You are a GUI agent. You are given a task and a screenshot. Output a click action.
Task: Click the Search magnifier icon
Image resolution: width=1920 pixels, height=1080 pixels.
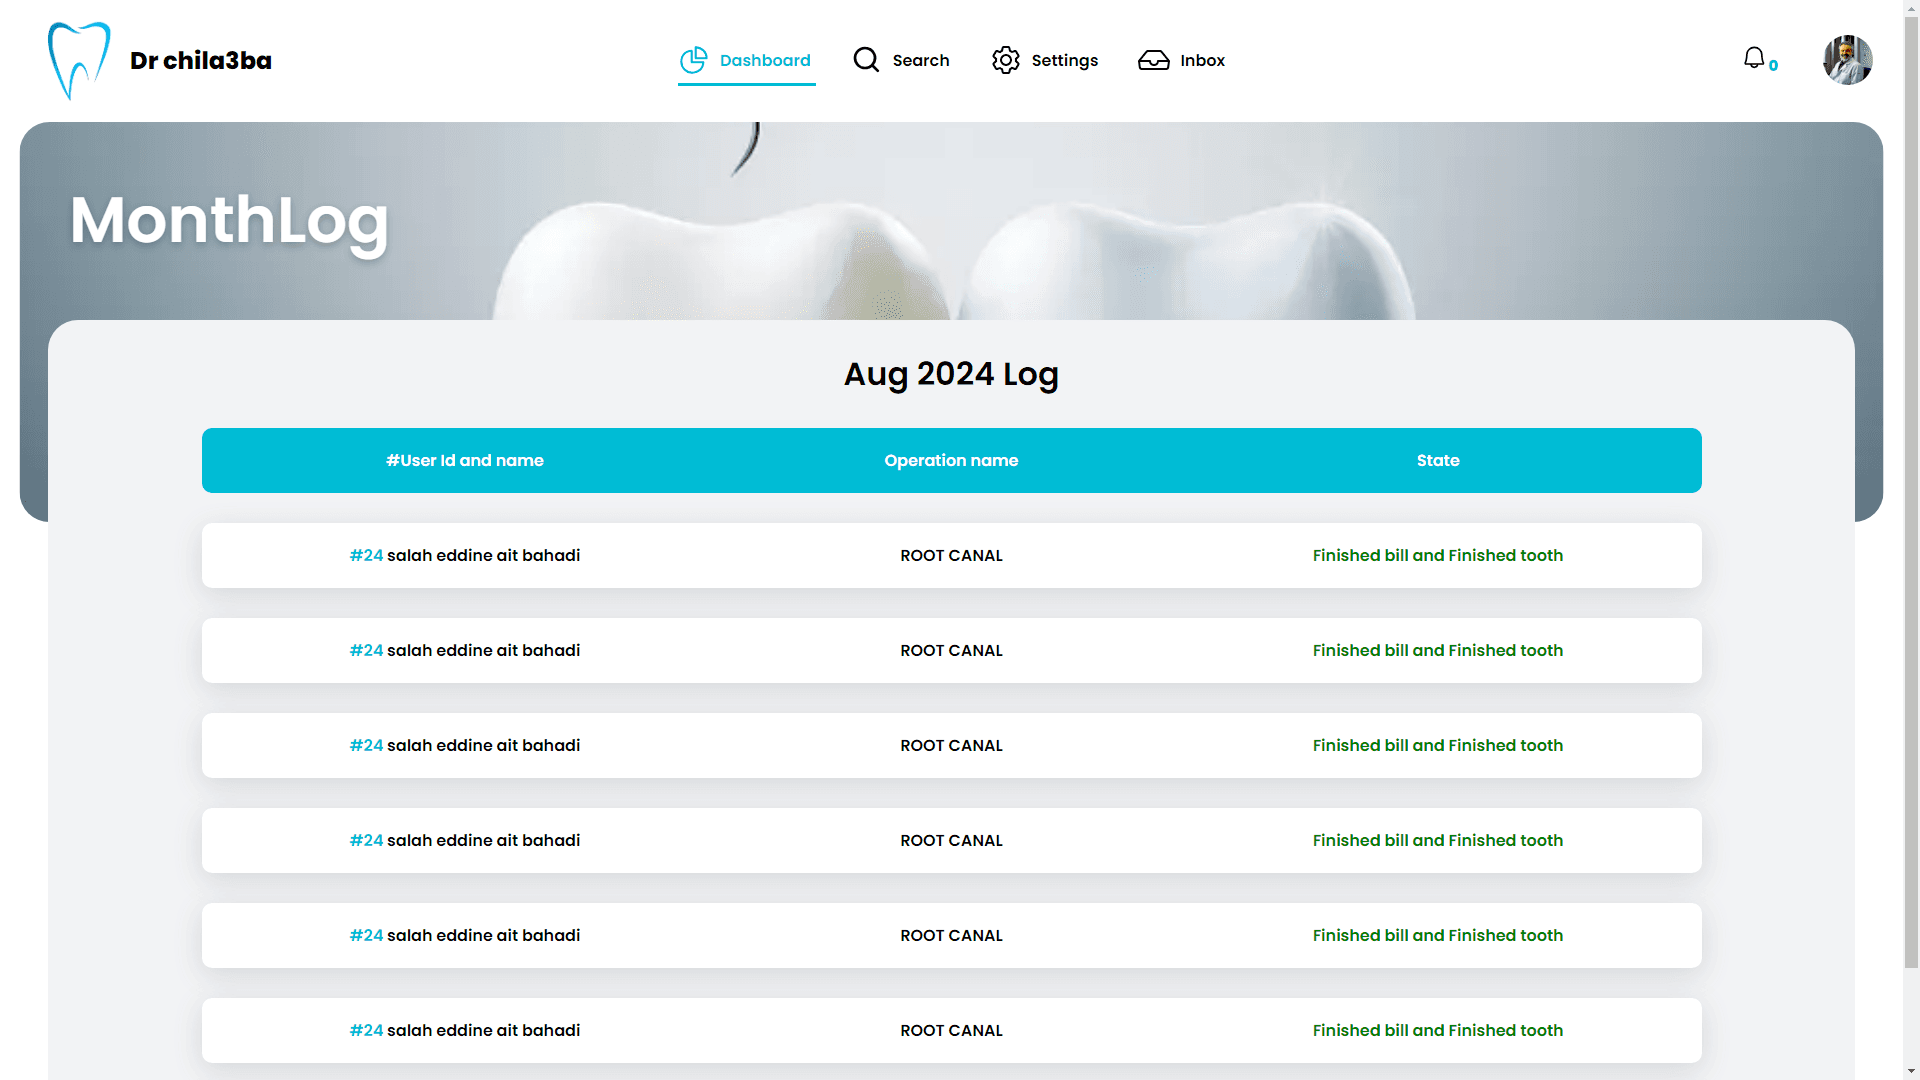pyautogui.click(x=866, y=60)
